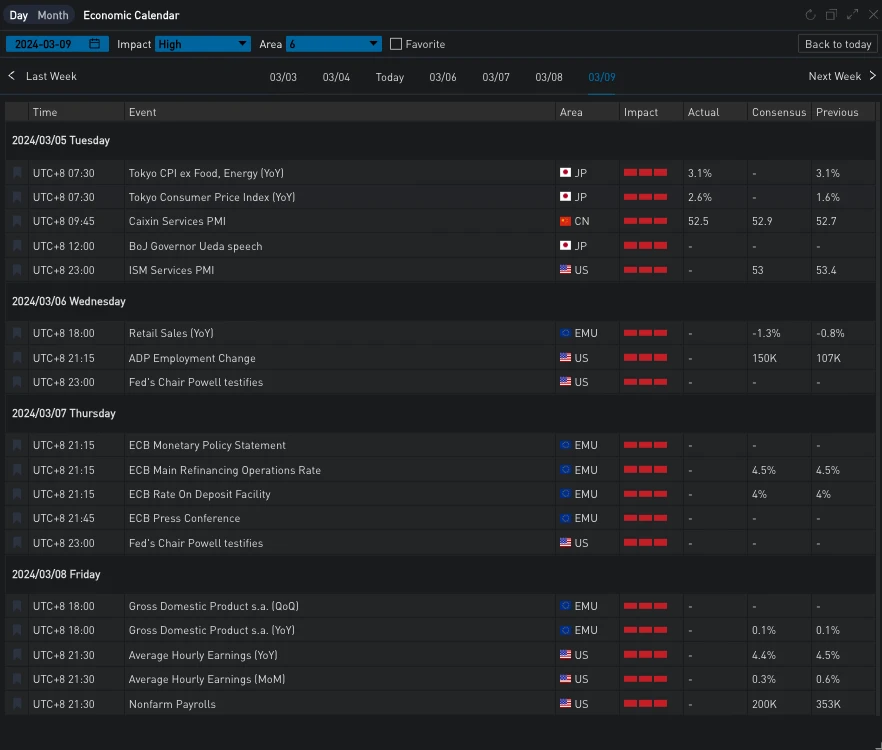Click the pop-out window icon
This screenshot has height=750, width=882.
832,15
